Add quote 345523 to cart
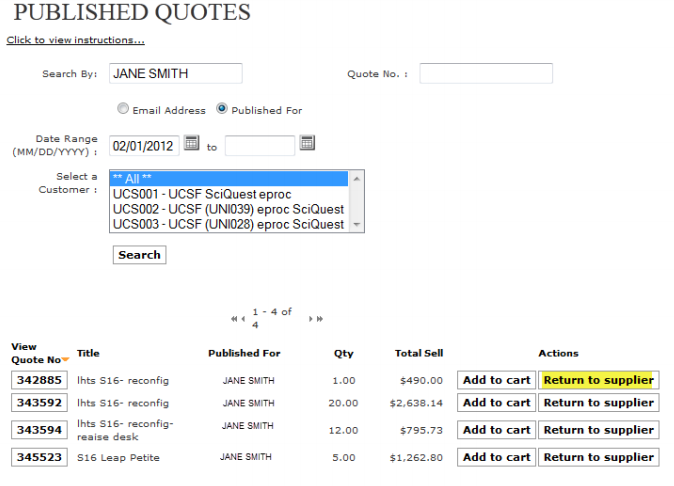This screenshot has width=674, height=486. coord(496,457)
